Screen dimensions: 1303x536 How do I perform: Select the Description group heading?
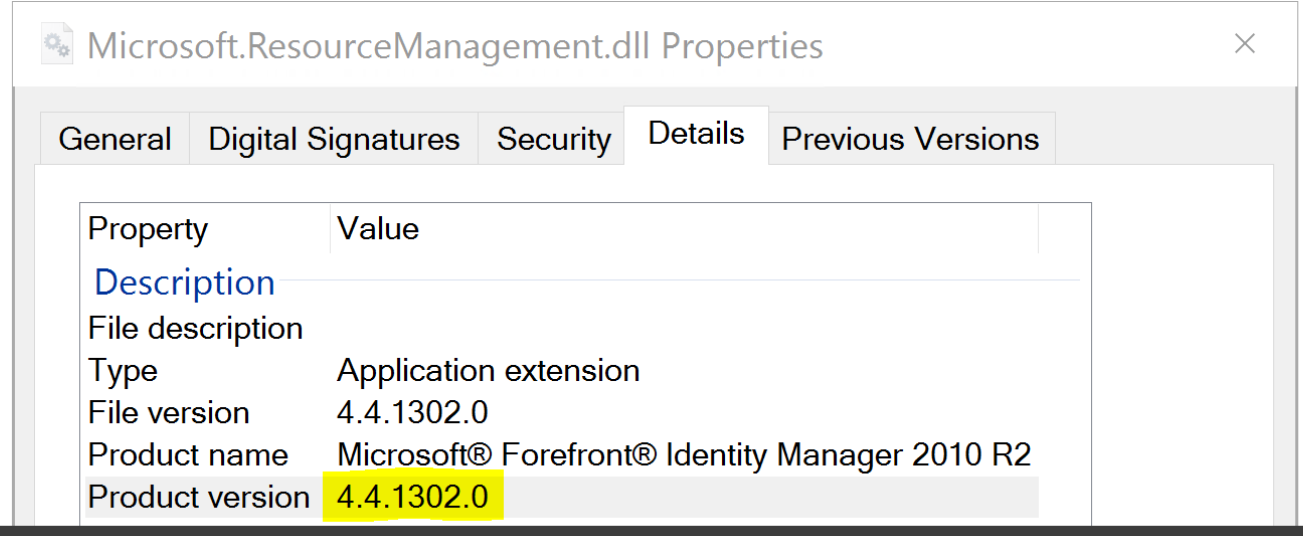tap(184, 282)
